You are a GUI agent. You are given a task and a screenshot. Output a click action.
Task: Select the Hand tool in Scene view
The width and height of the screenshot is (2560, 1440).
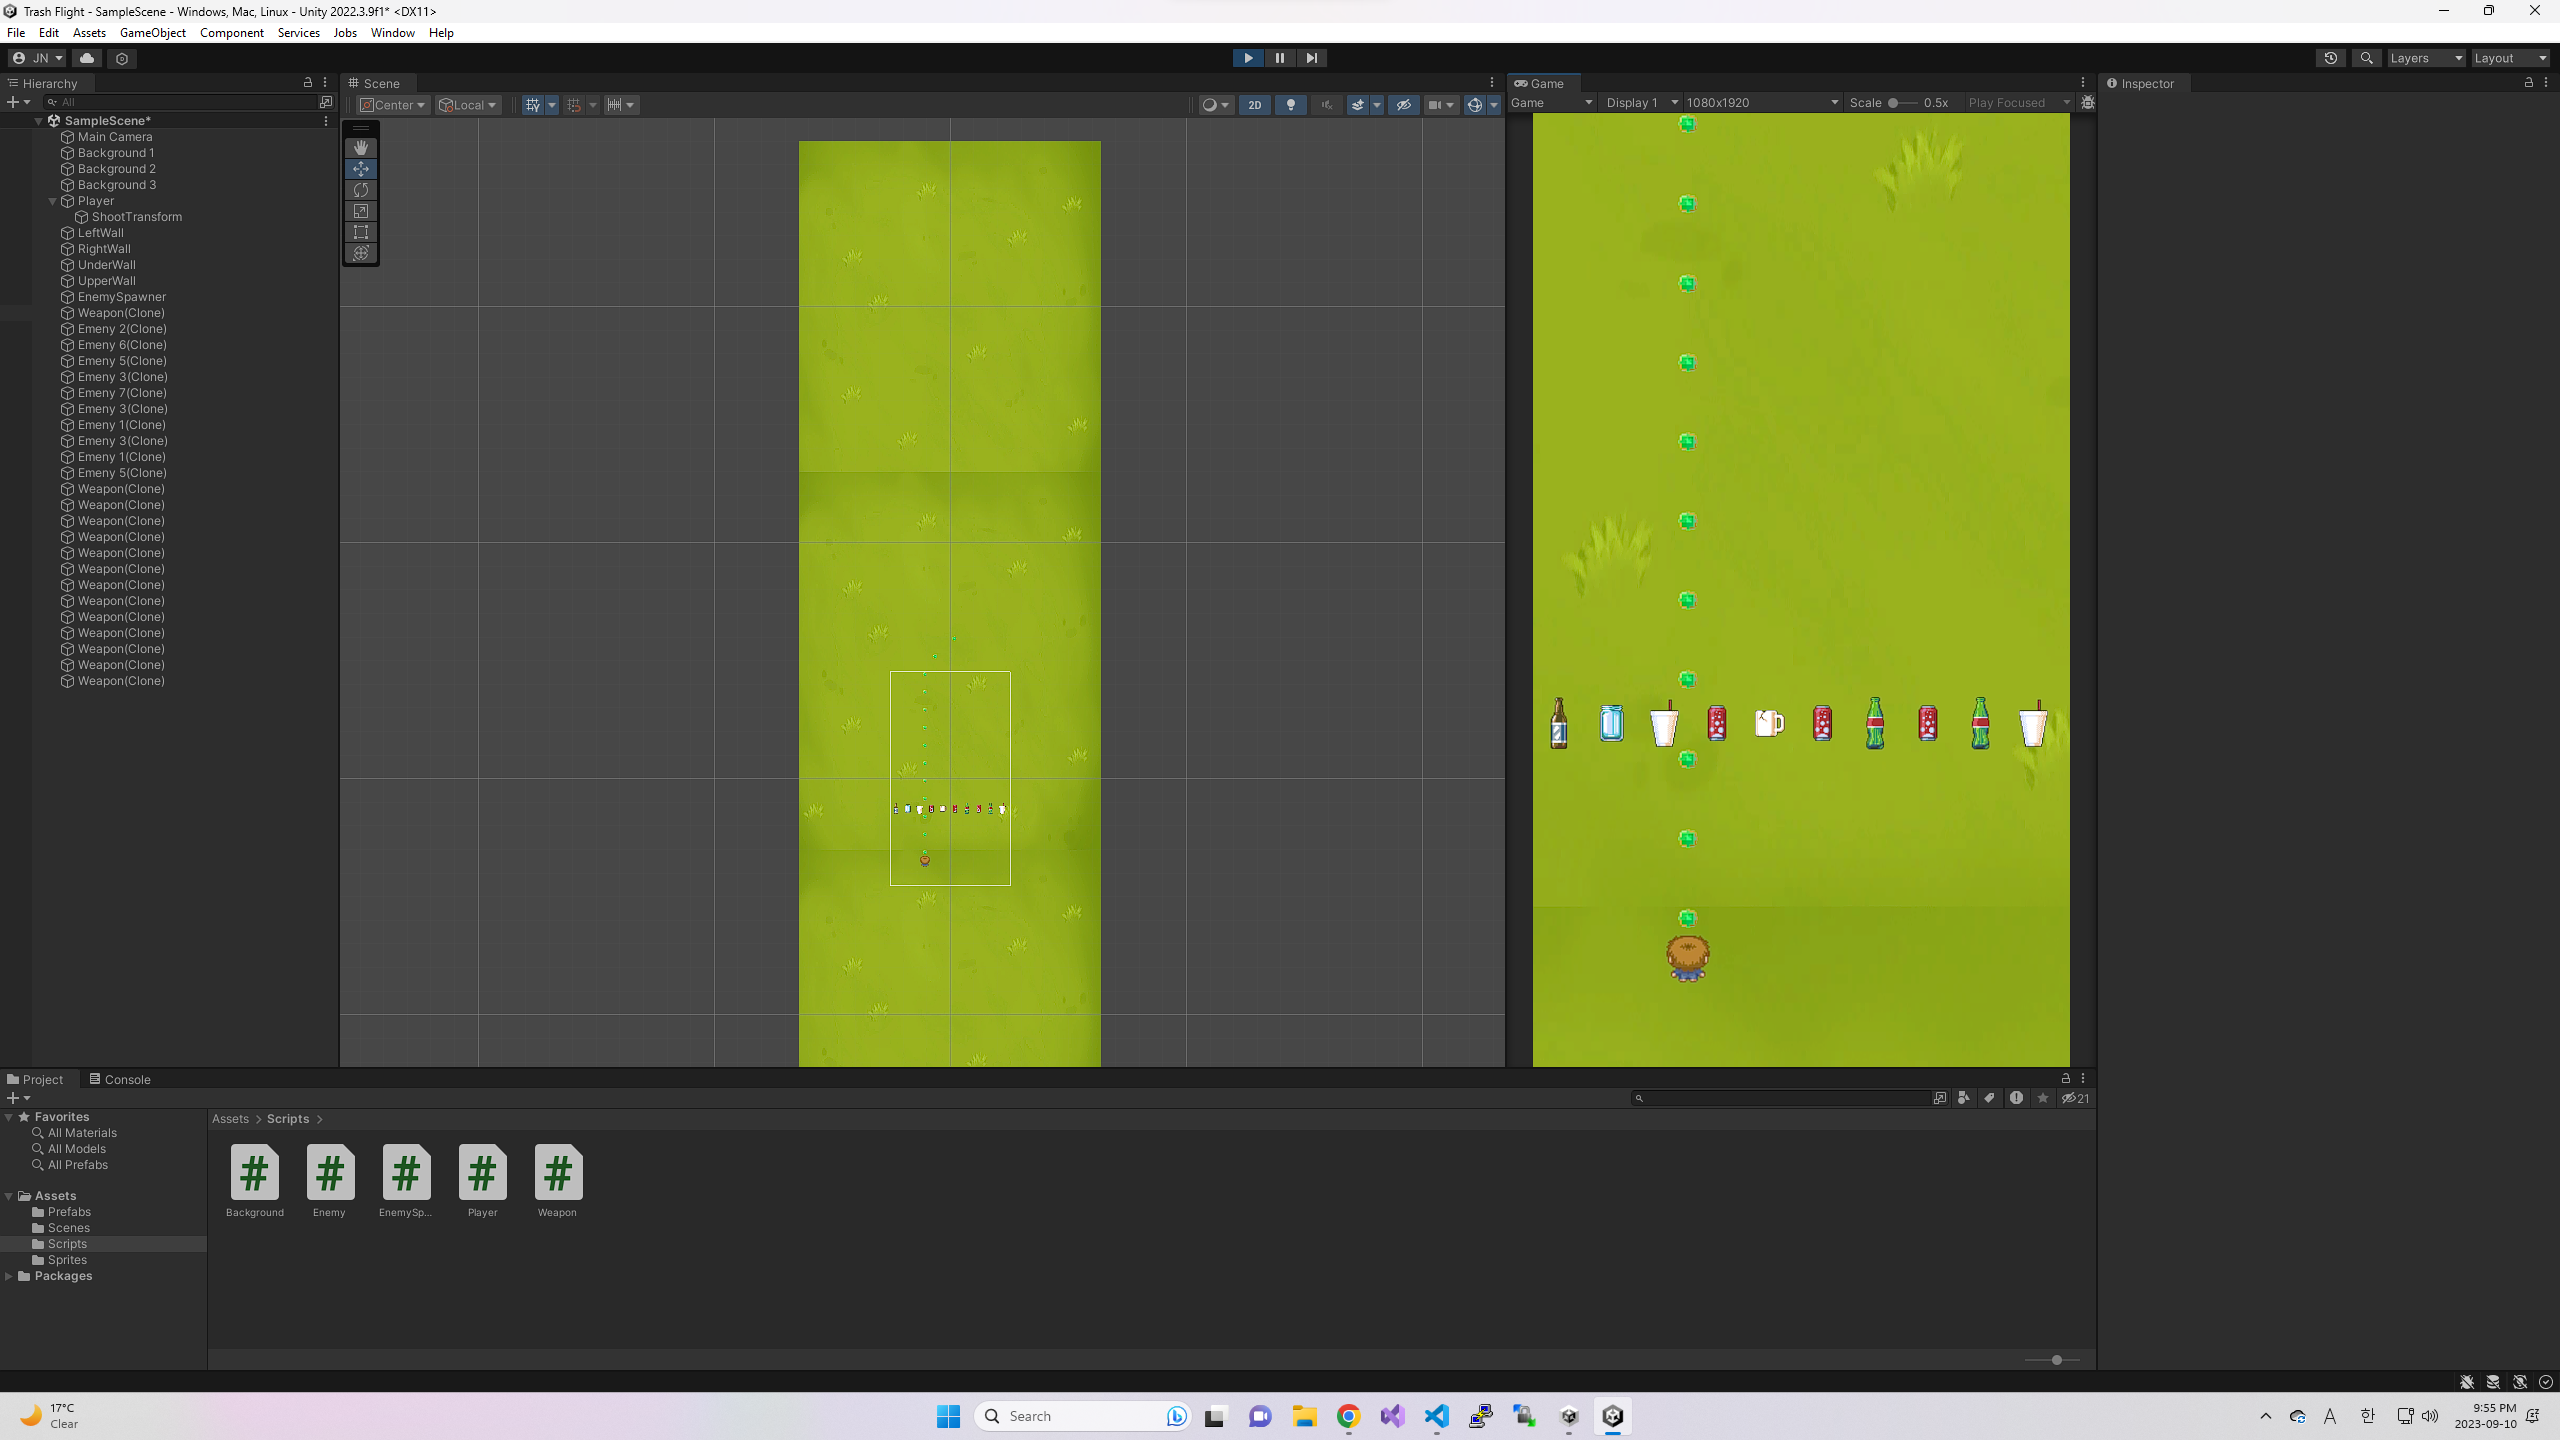pyautogui.click(x=360, y=148)
